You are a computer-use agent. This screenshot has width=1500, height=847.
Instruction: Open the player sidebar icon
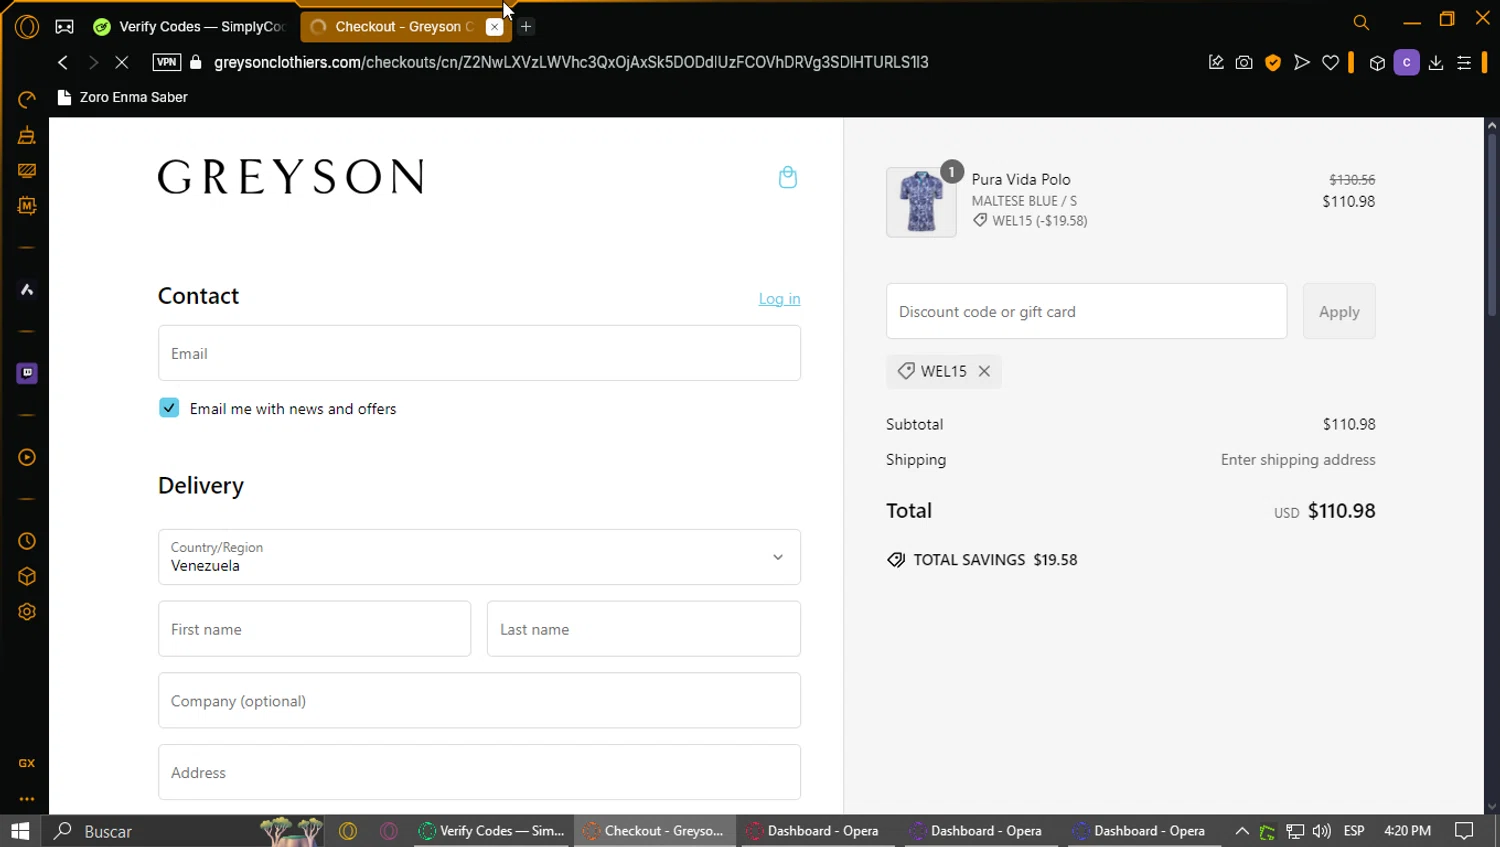[27, 457]
